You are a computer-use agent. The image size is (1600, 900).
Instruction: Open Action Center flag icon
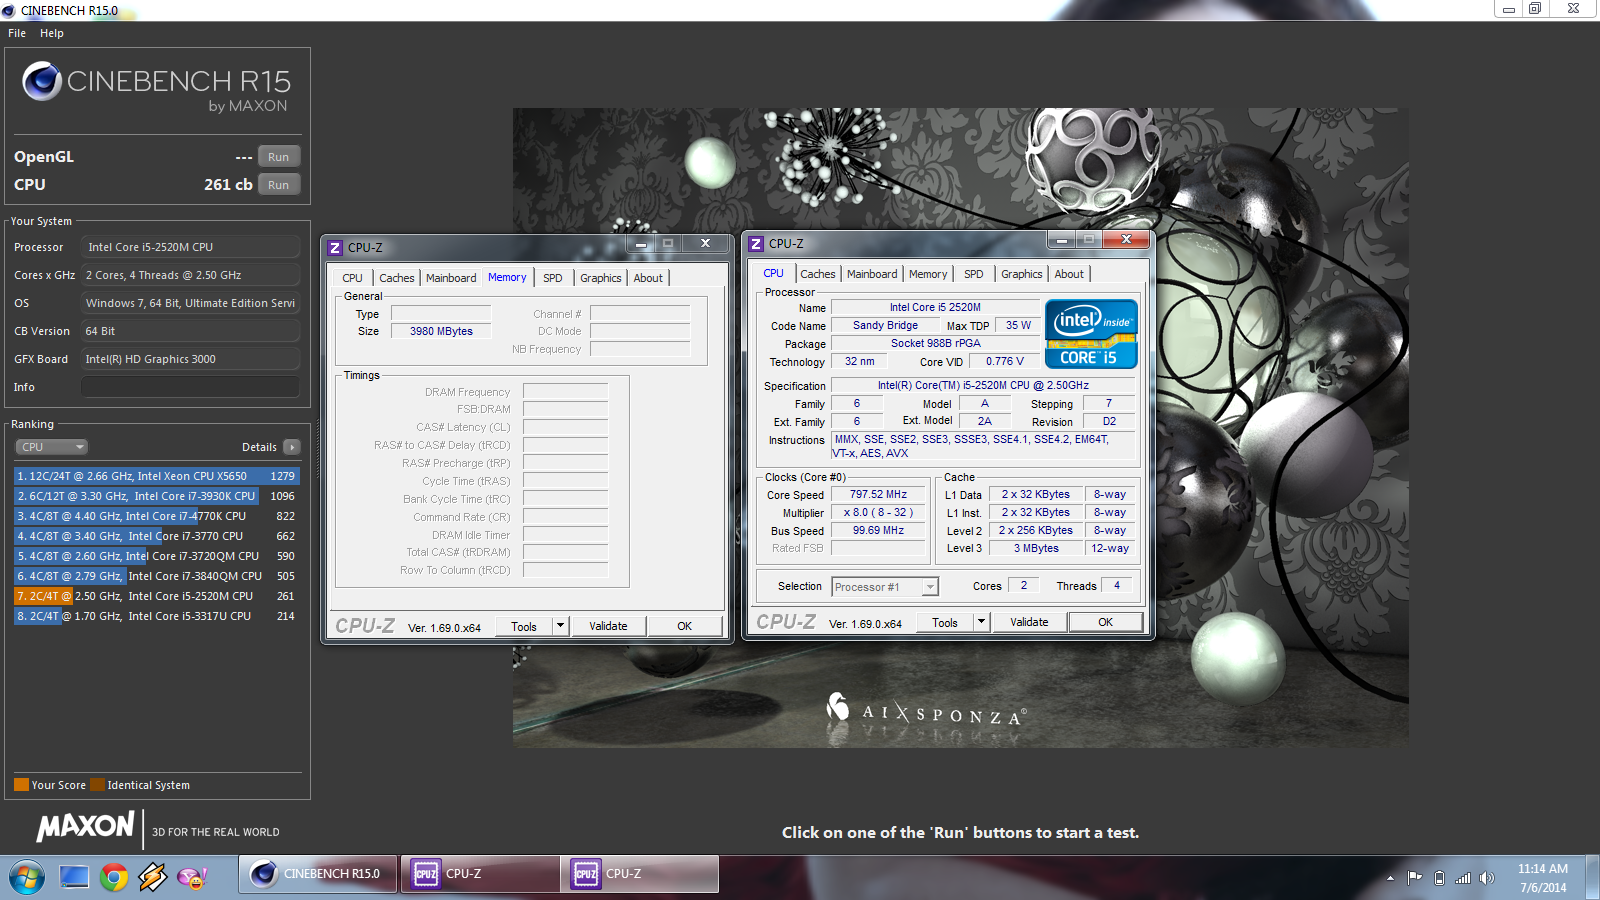point(1414,878)
